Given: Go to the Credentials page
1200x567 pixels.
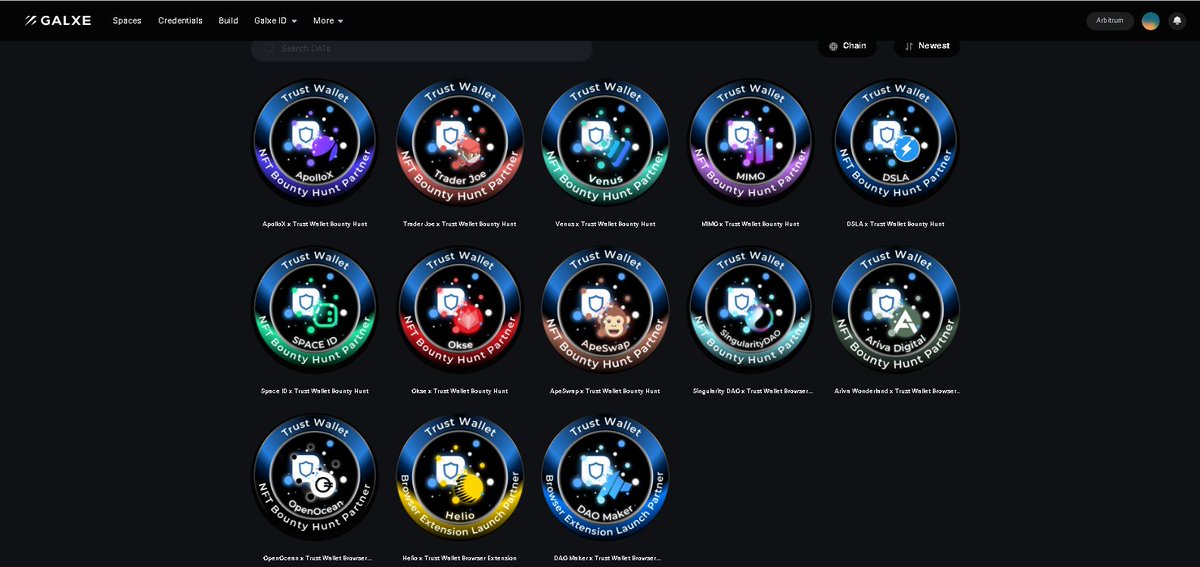Looking at the screenshot, I should point(180,20).
